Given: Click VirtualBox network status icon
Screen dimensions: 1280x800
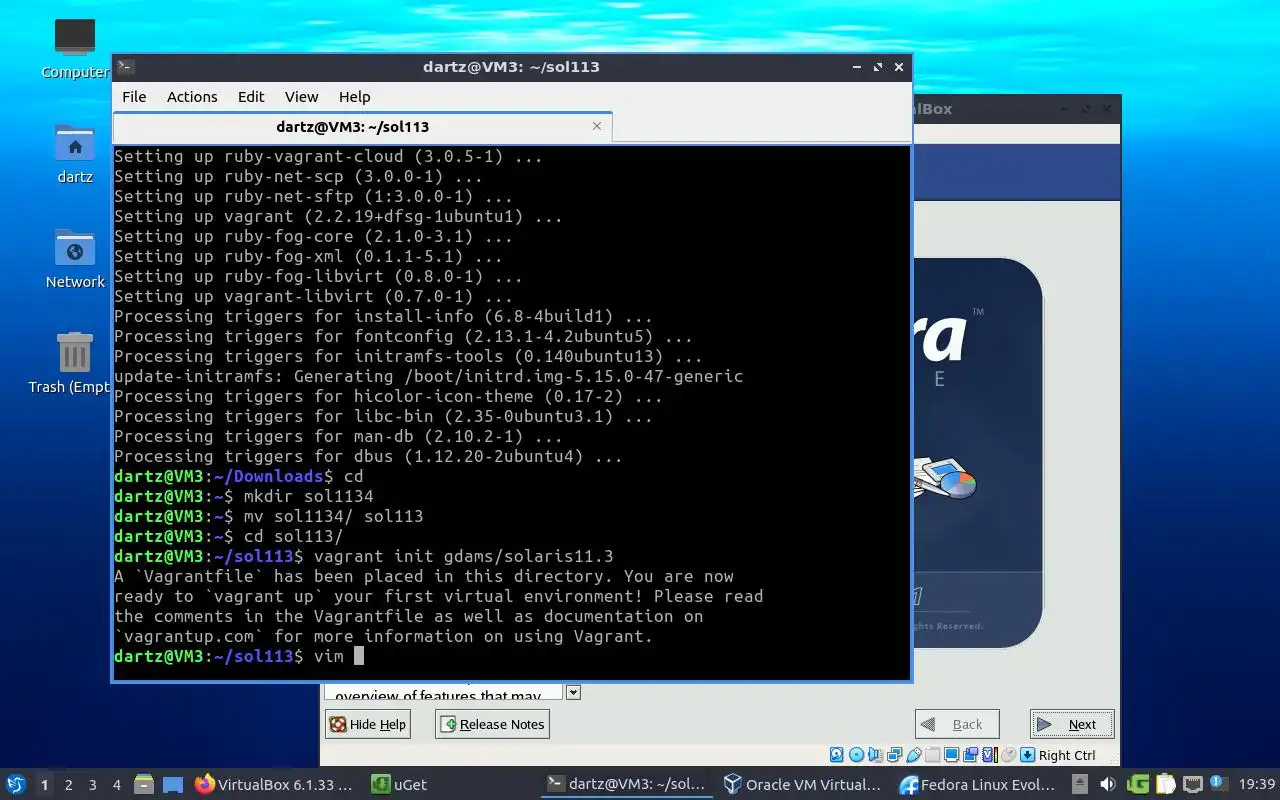Looking at the screenshot, I should (894, 755).
